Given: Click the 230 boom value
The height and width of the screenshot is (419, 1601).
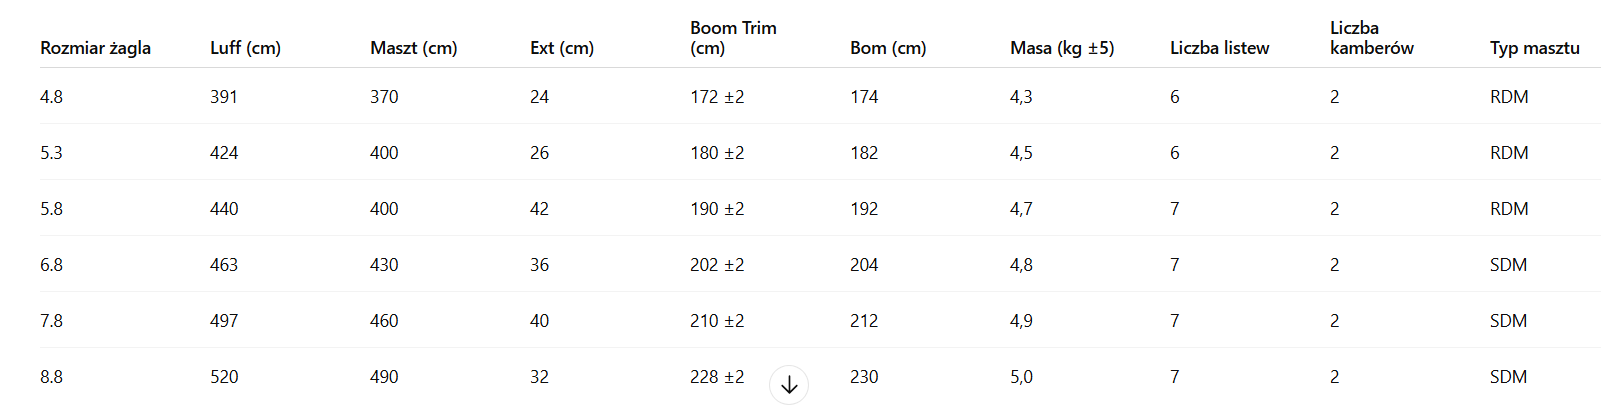Looking at the screenshot, I should click(x=864, y=377).
